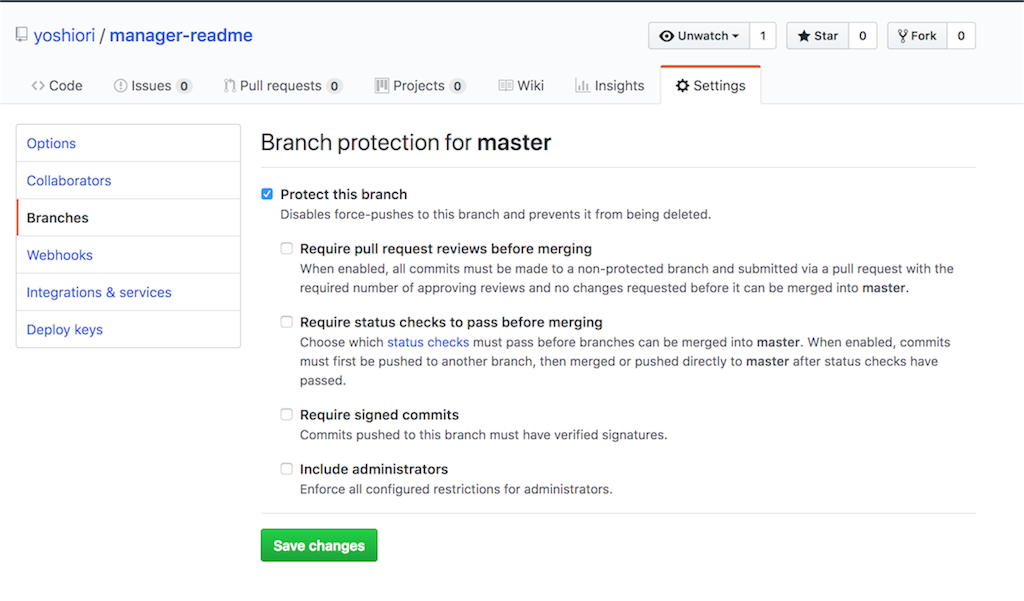
Task: Open Collaborators settings in sidebar
Action: [129, 180]
